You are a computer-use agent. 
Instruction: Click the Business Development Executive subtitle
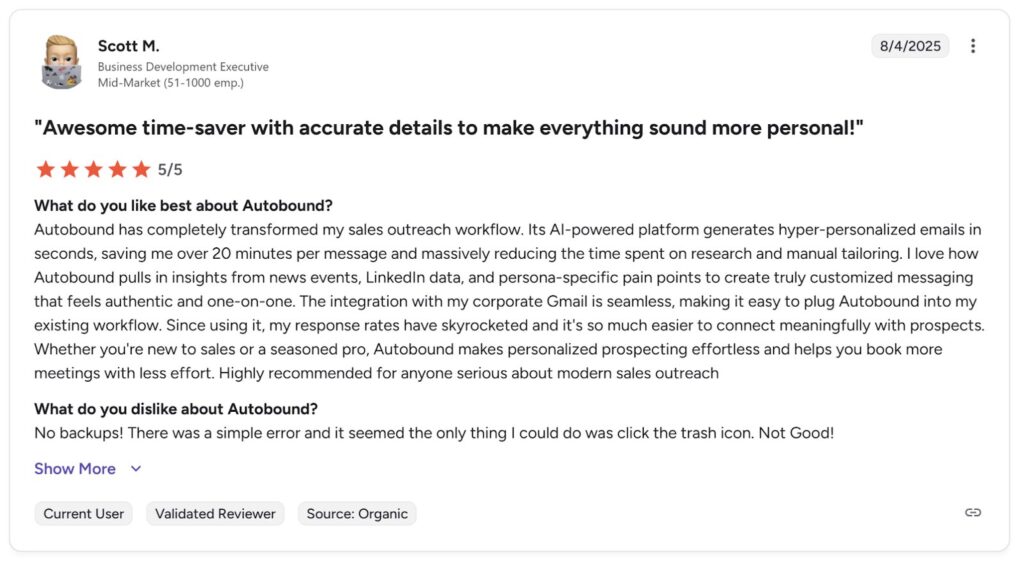pyautogui.click(x=183, y=67)
